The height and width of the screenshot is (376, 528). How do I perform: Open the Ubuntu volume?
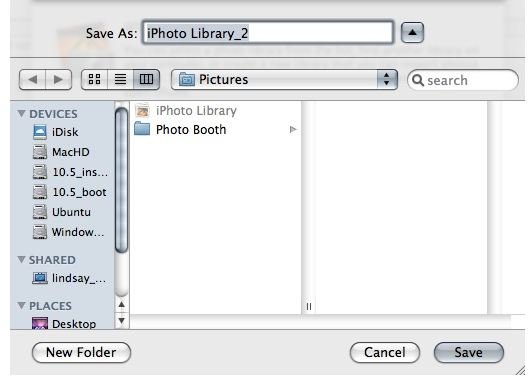tap(62, 212)
